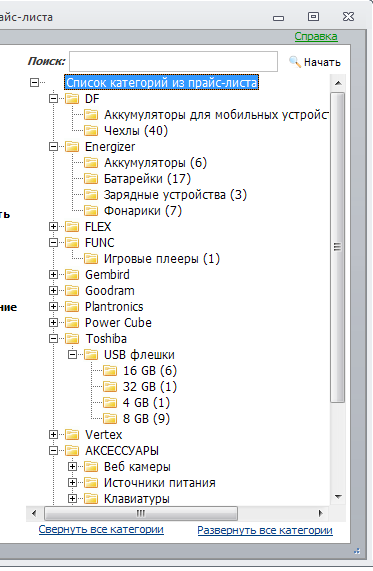373x571 pixels.
Task: Expand the Power Cube category
Action: [53, 323]
